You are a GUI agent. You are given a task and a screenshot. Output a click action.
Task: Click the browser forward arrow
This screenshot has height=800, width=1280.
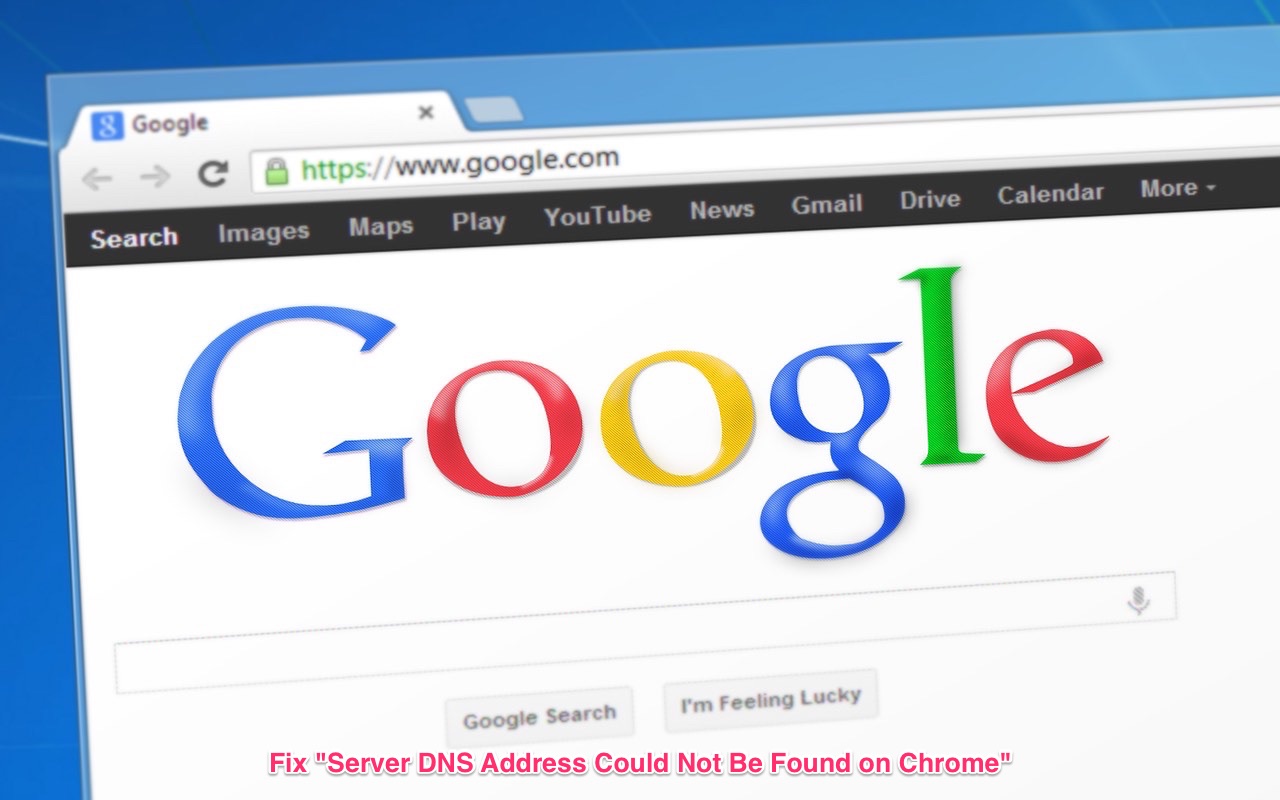click(x=155, y=177)
